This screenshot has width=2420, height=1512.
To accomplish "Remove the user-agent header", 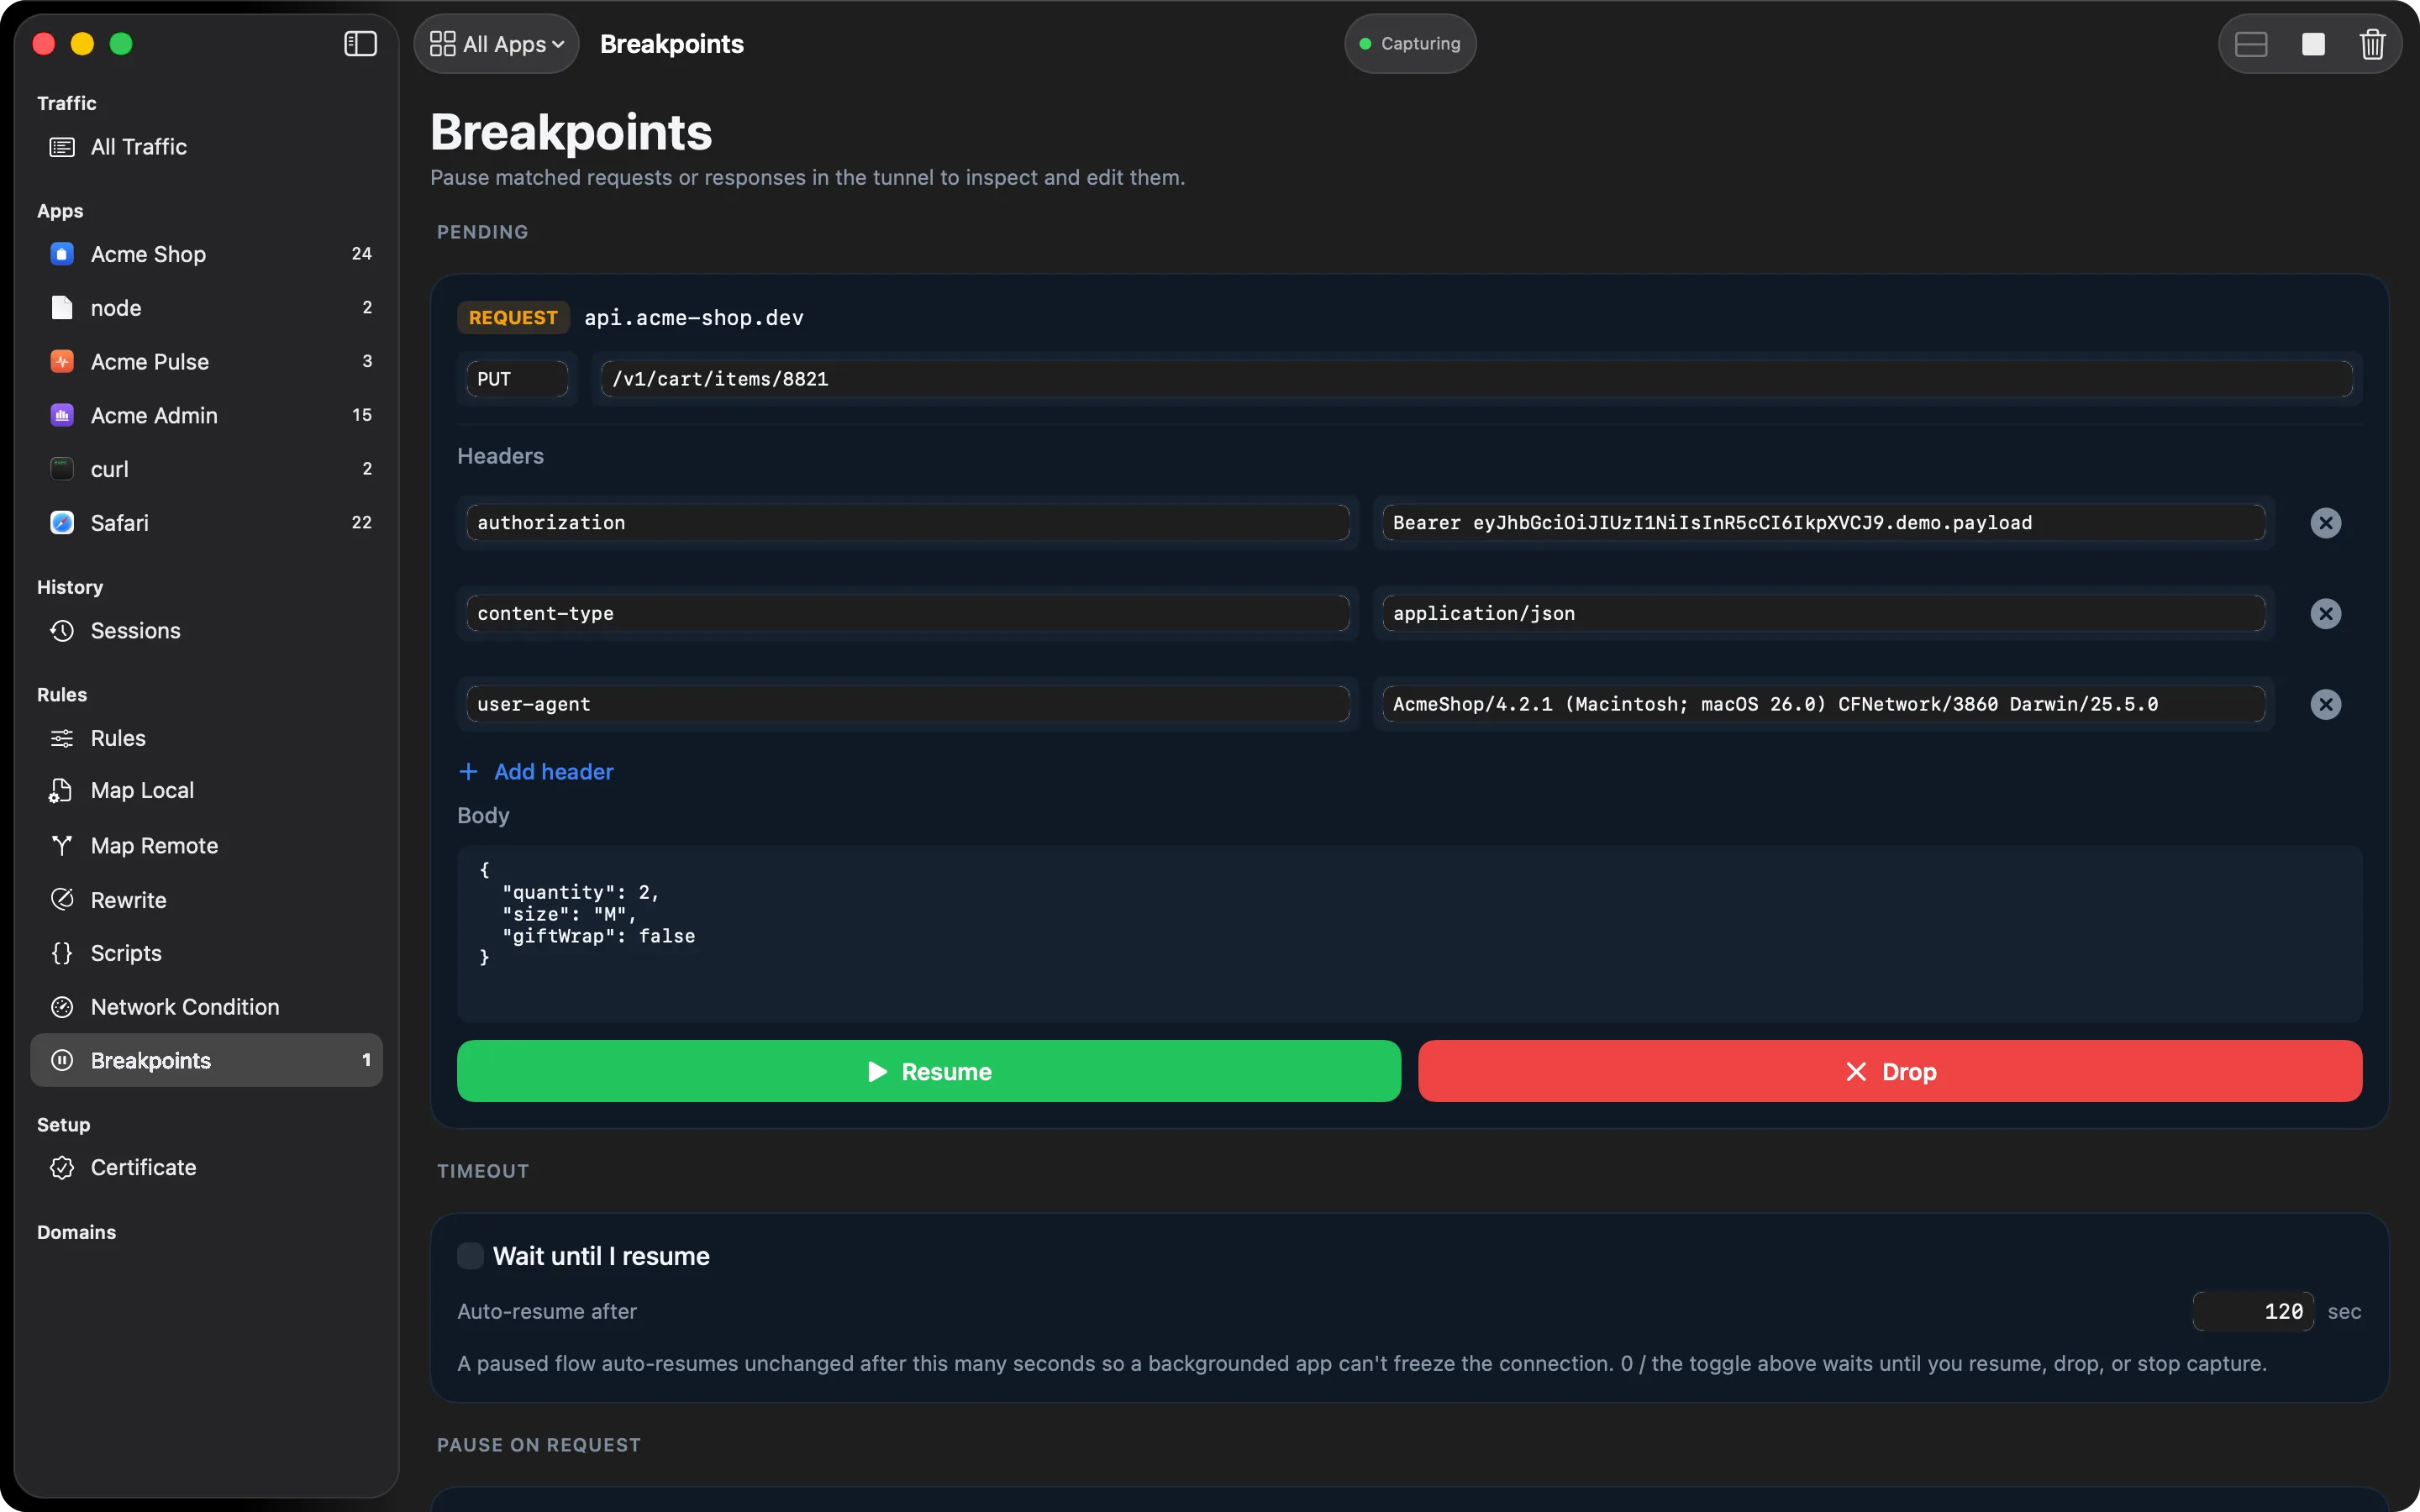I will (2326, 705).
